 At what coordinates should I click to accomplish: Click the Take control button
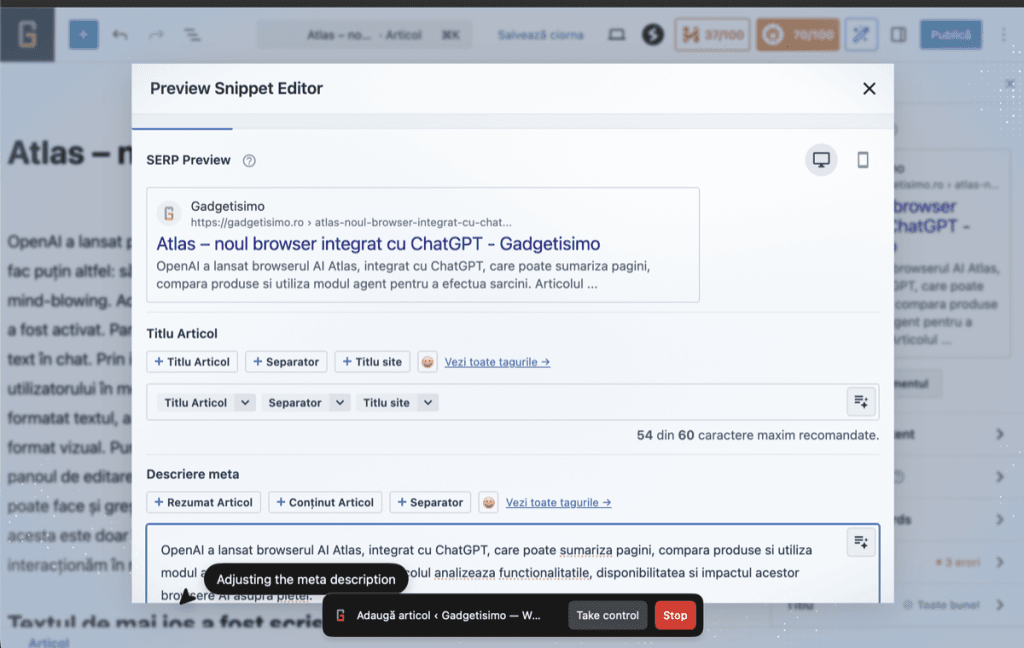click(607, 615)
